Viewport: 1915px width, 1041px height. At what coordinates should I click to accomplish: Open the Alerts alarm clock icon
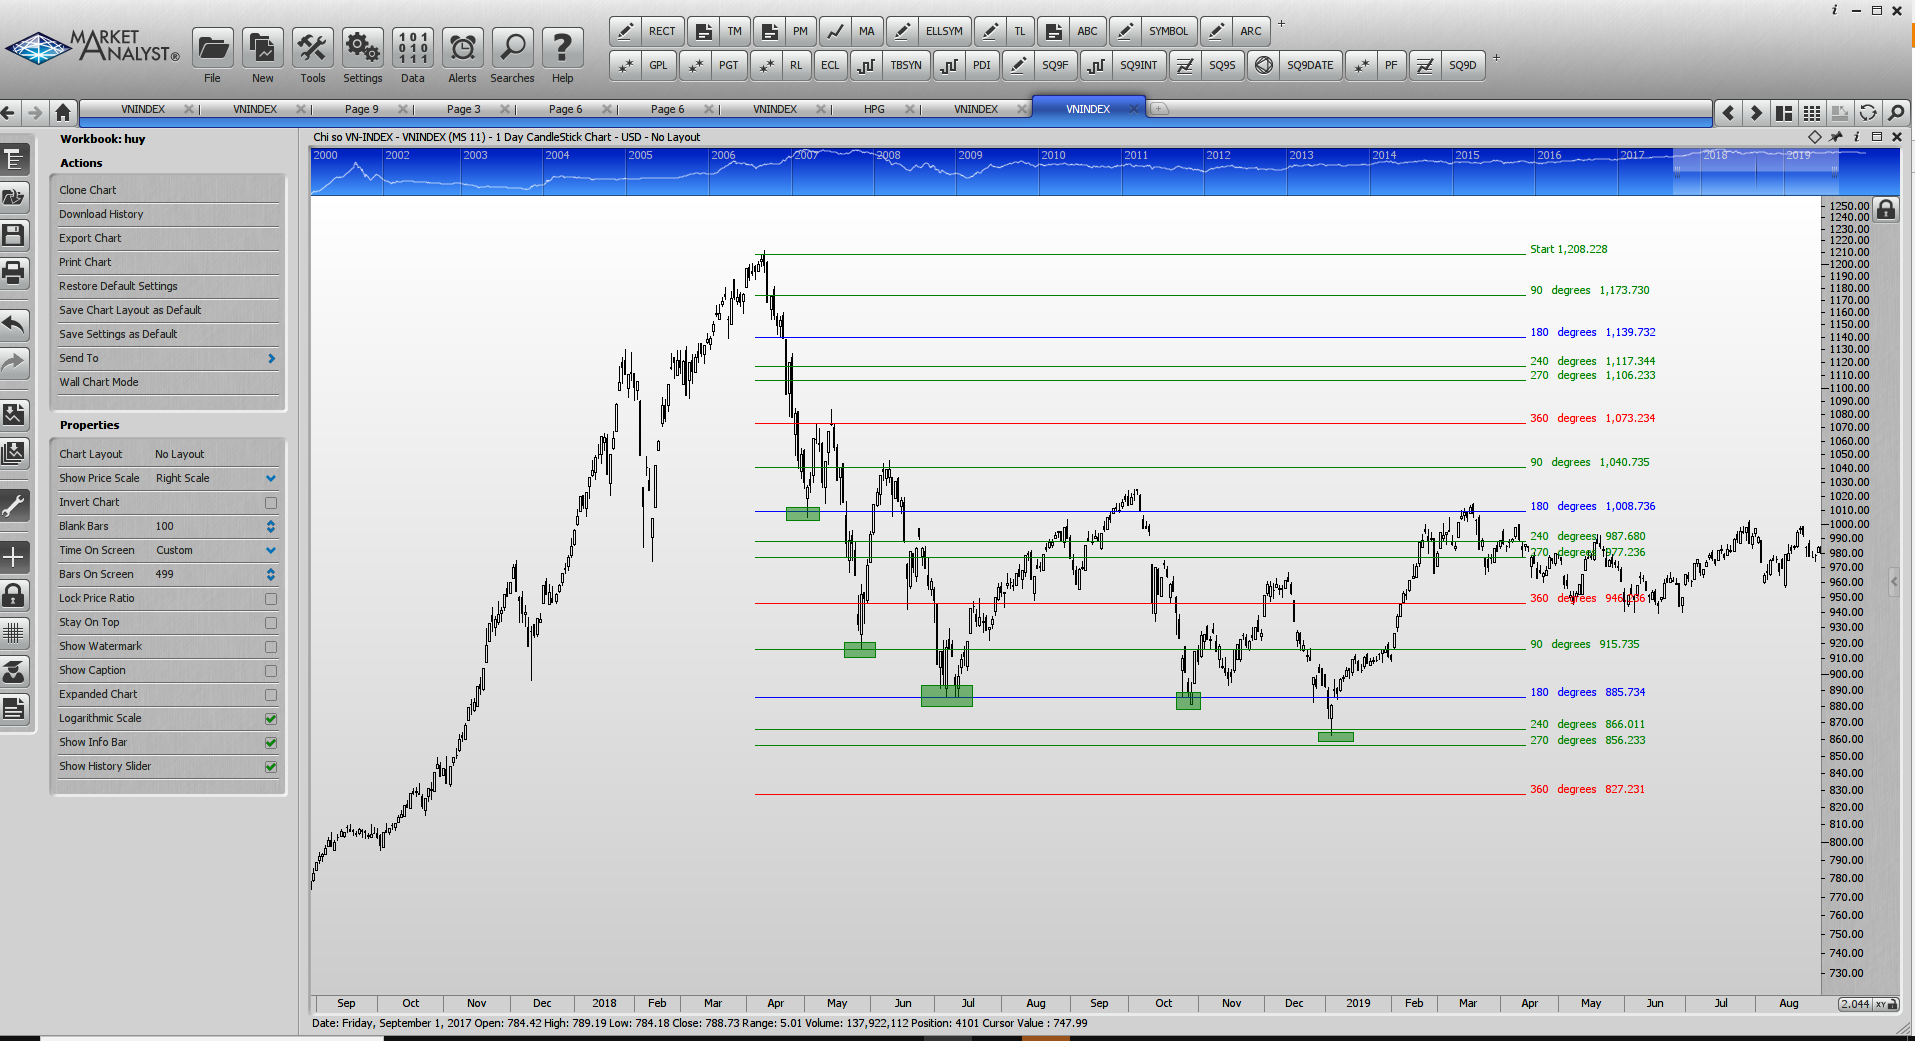pos(462,48)
